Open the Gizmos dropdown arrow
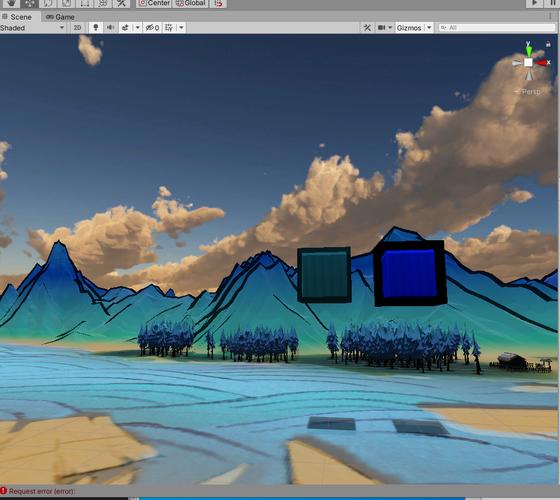This screenshot has width=560, height=500. point(429,28)
